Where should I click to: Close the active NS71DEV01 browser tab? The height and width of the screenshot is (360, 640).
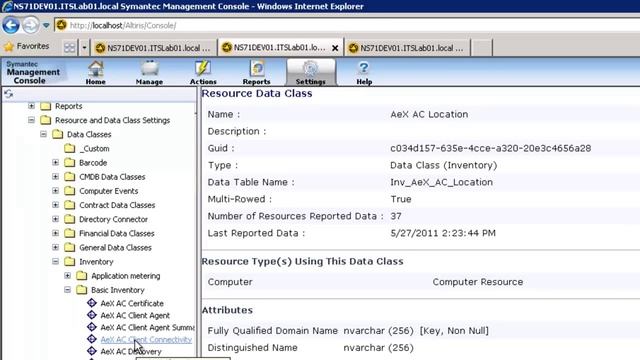click(335, 48)
